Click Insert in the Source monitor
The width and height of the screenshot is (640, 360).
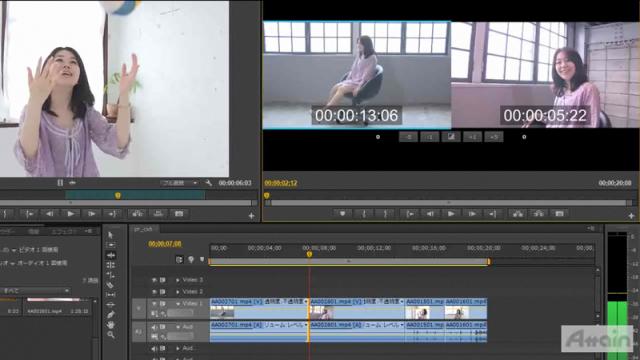click(x=137, y=213)
